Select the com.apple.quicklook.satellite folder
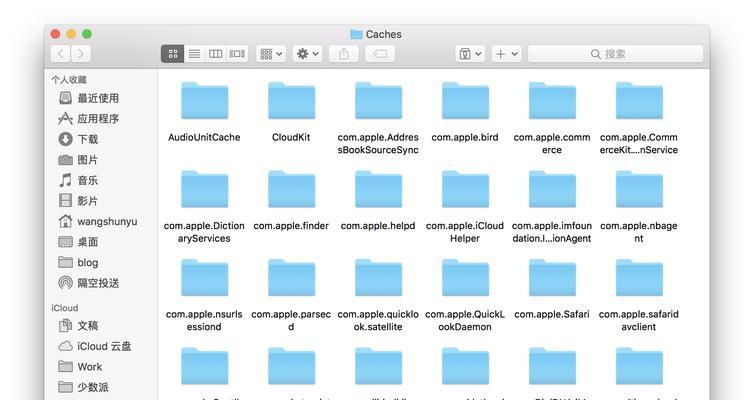 378,278
